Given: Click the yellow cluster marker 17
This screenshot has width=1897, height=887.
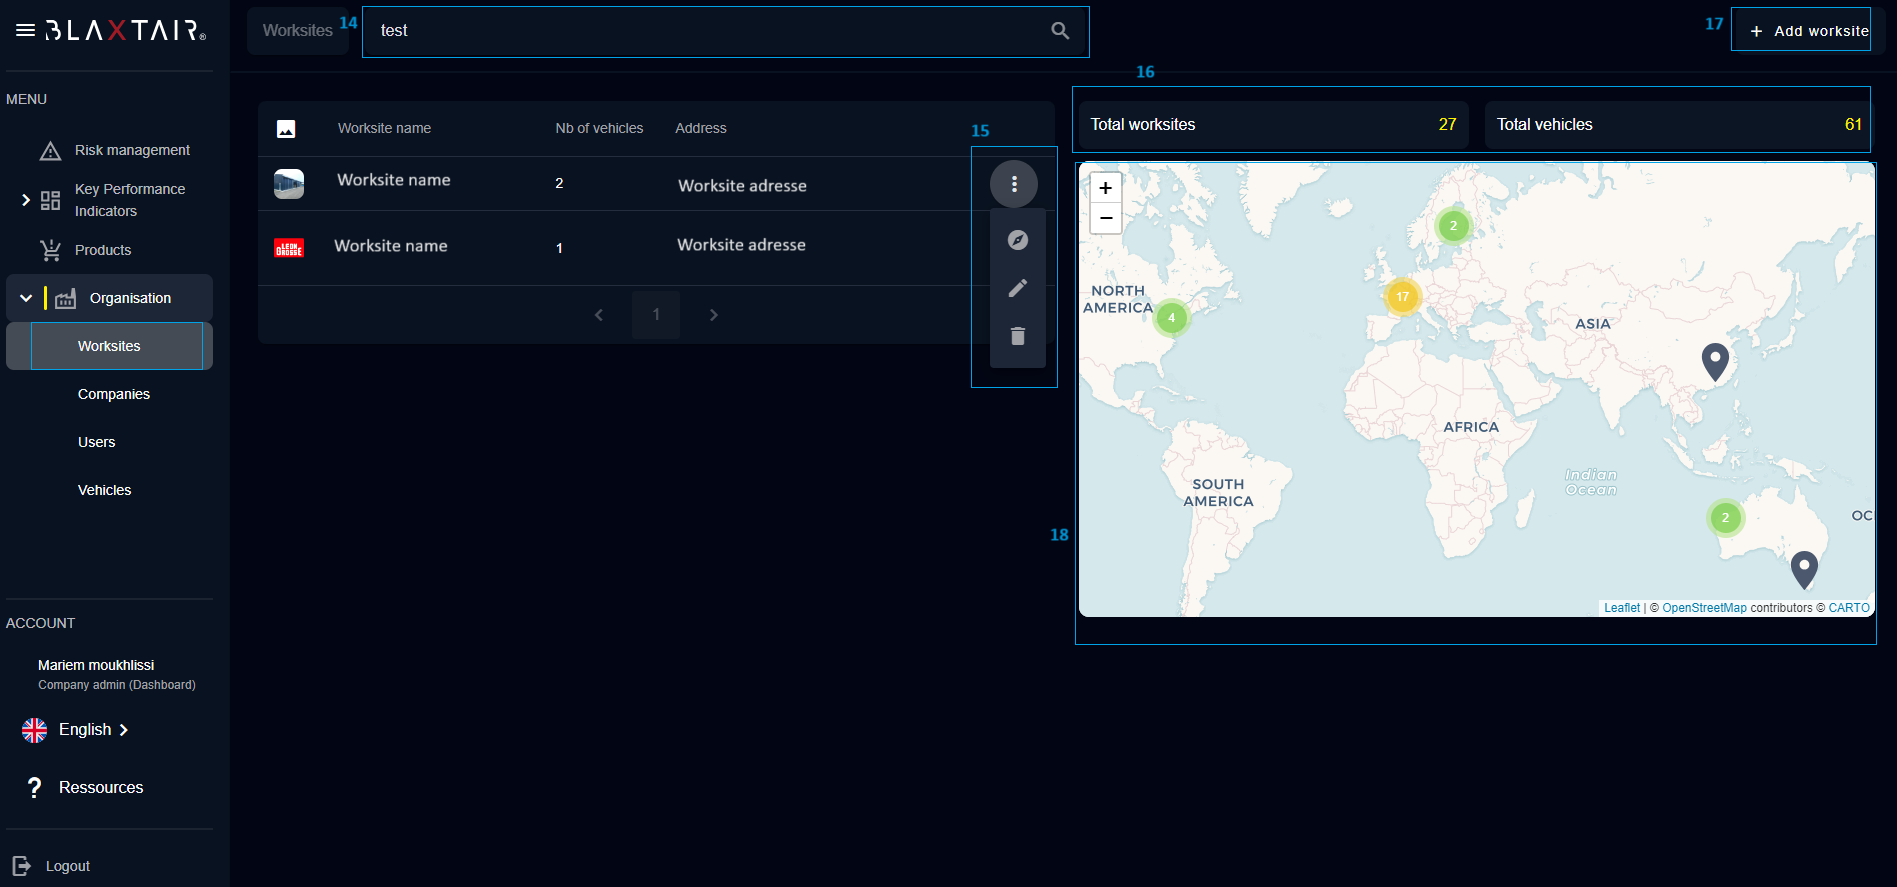Looking at the screenshot, I should tap(1402, 296).
